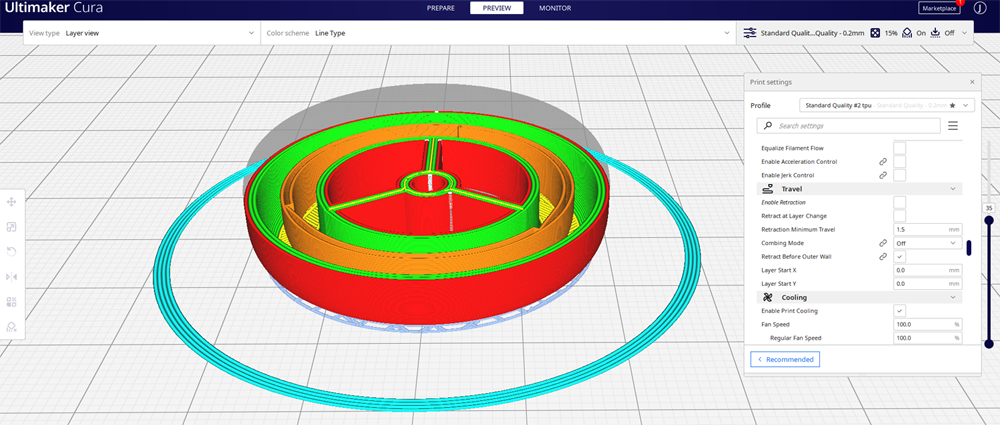The image size is (1000, 425).
Task: Focus the Search settings field
Action: [849, 126]
